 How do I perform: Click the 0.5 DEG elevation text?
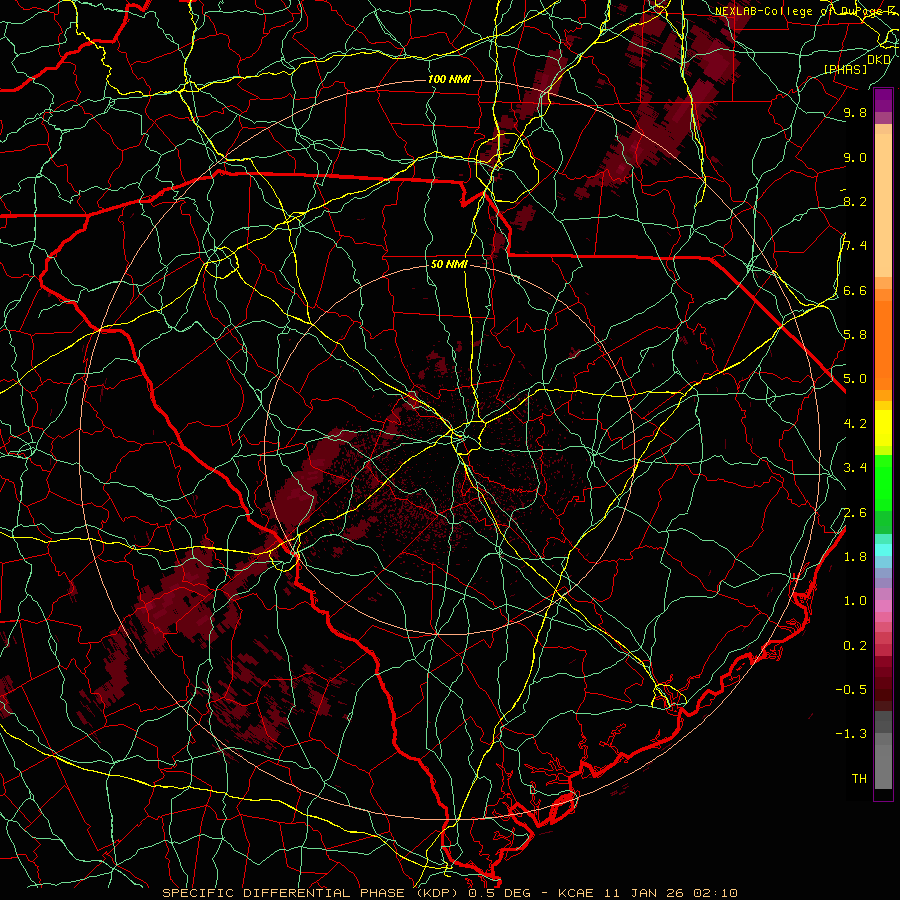click(x=498, y=893)
